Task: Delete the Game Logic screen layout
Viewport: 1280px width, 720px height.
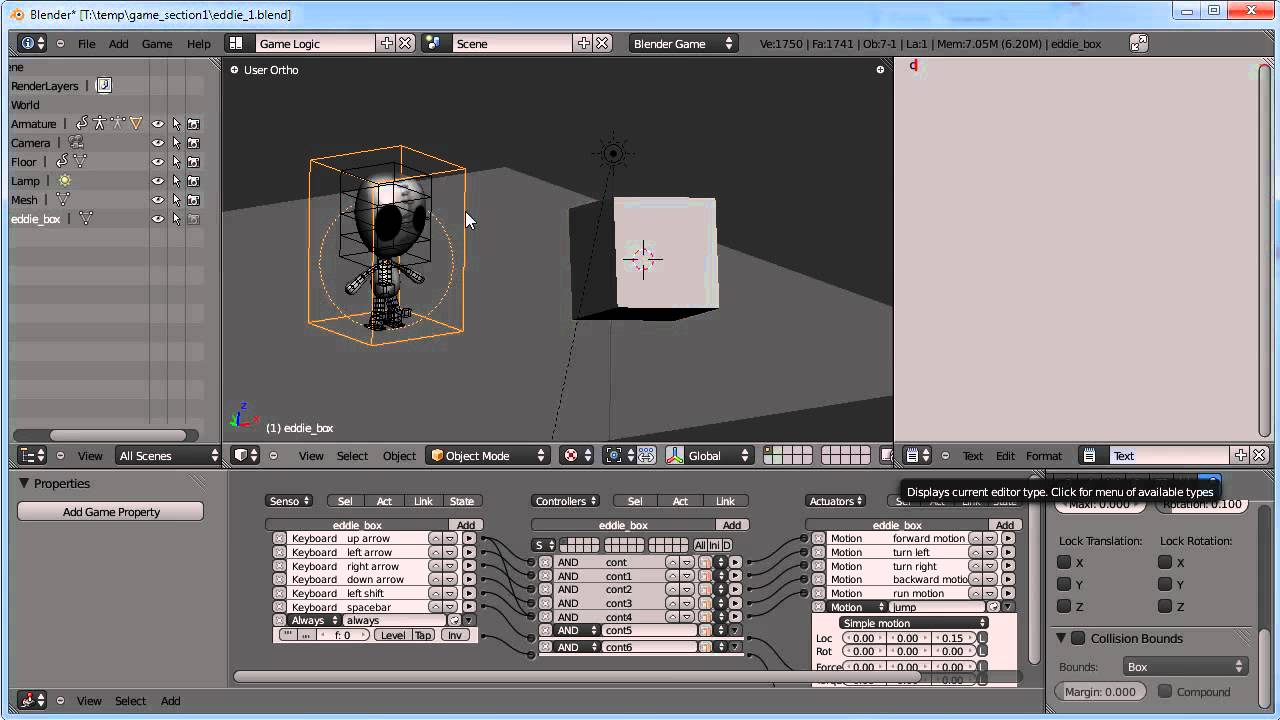Action: (x=405, y=43)
